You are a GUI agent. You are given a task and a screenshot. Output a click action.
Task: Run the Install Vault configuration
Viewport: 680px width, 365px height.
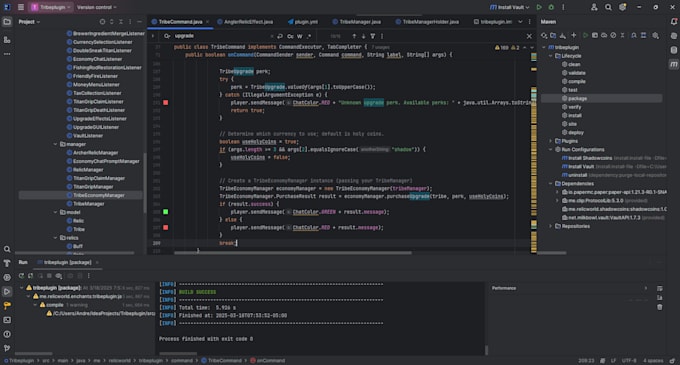point(539,7)
